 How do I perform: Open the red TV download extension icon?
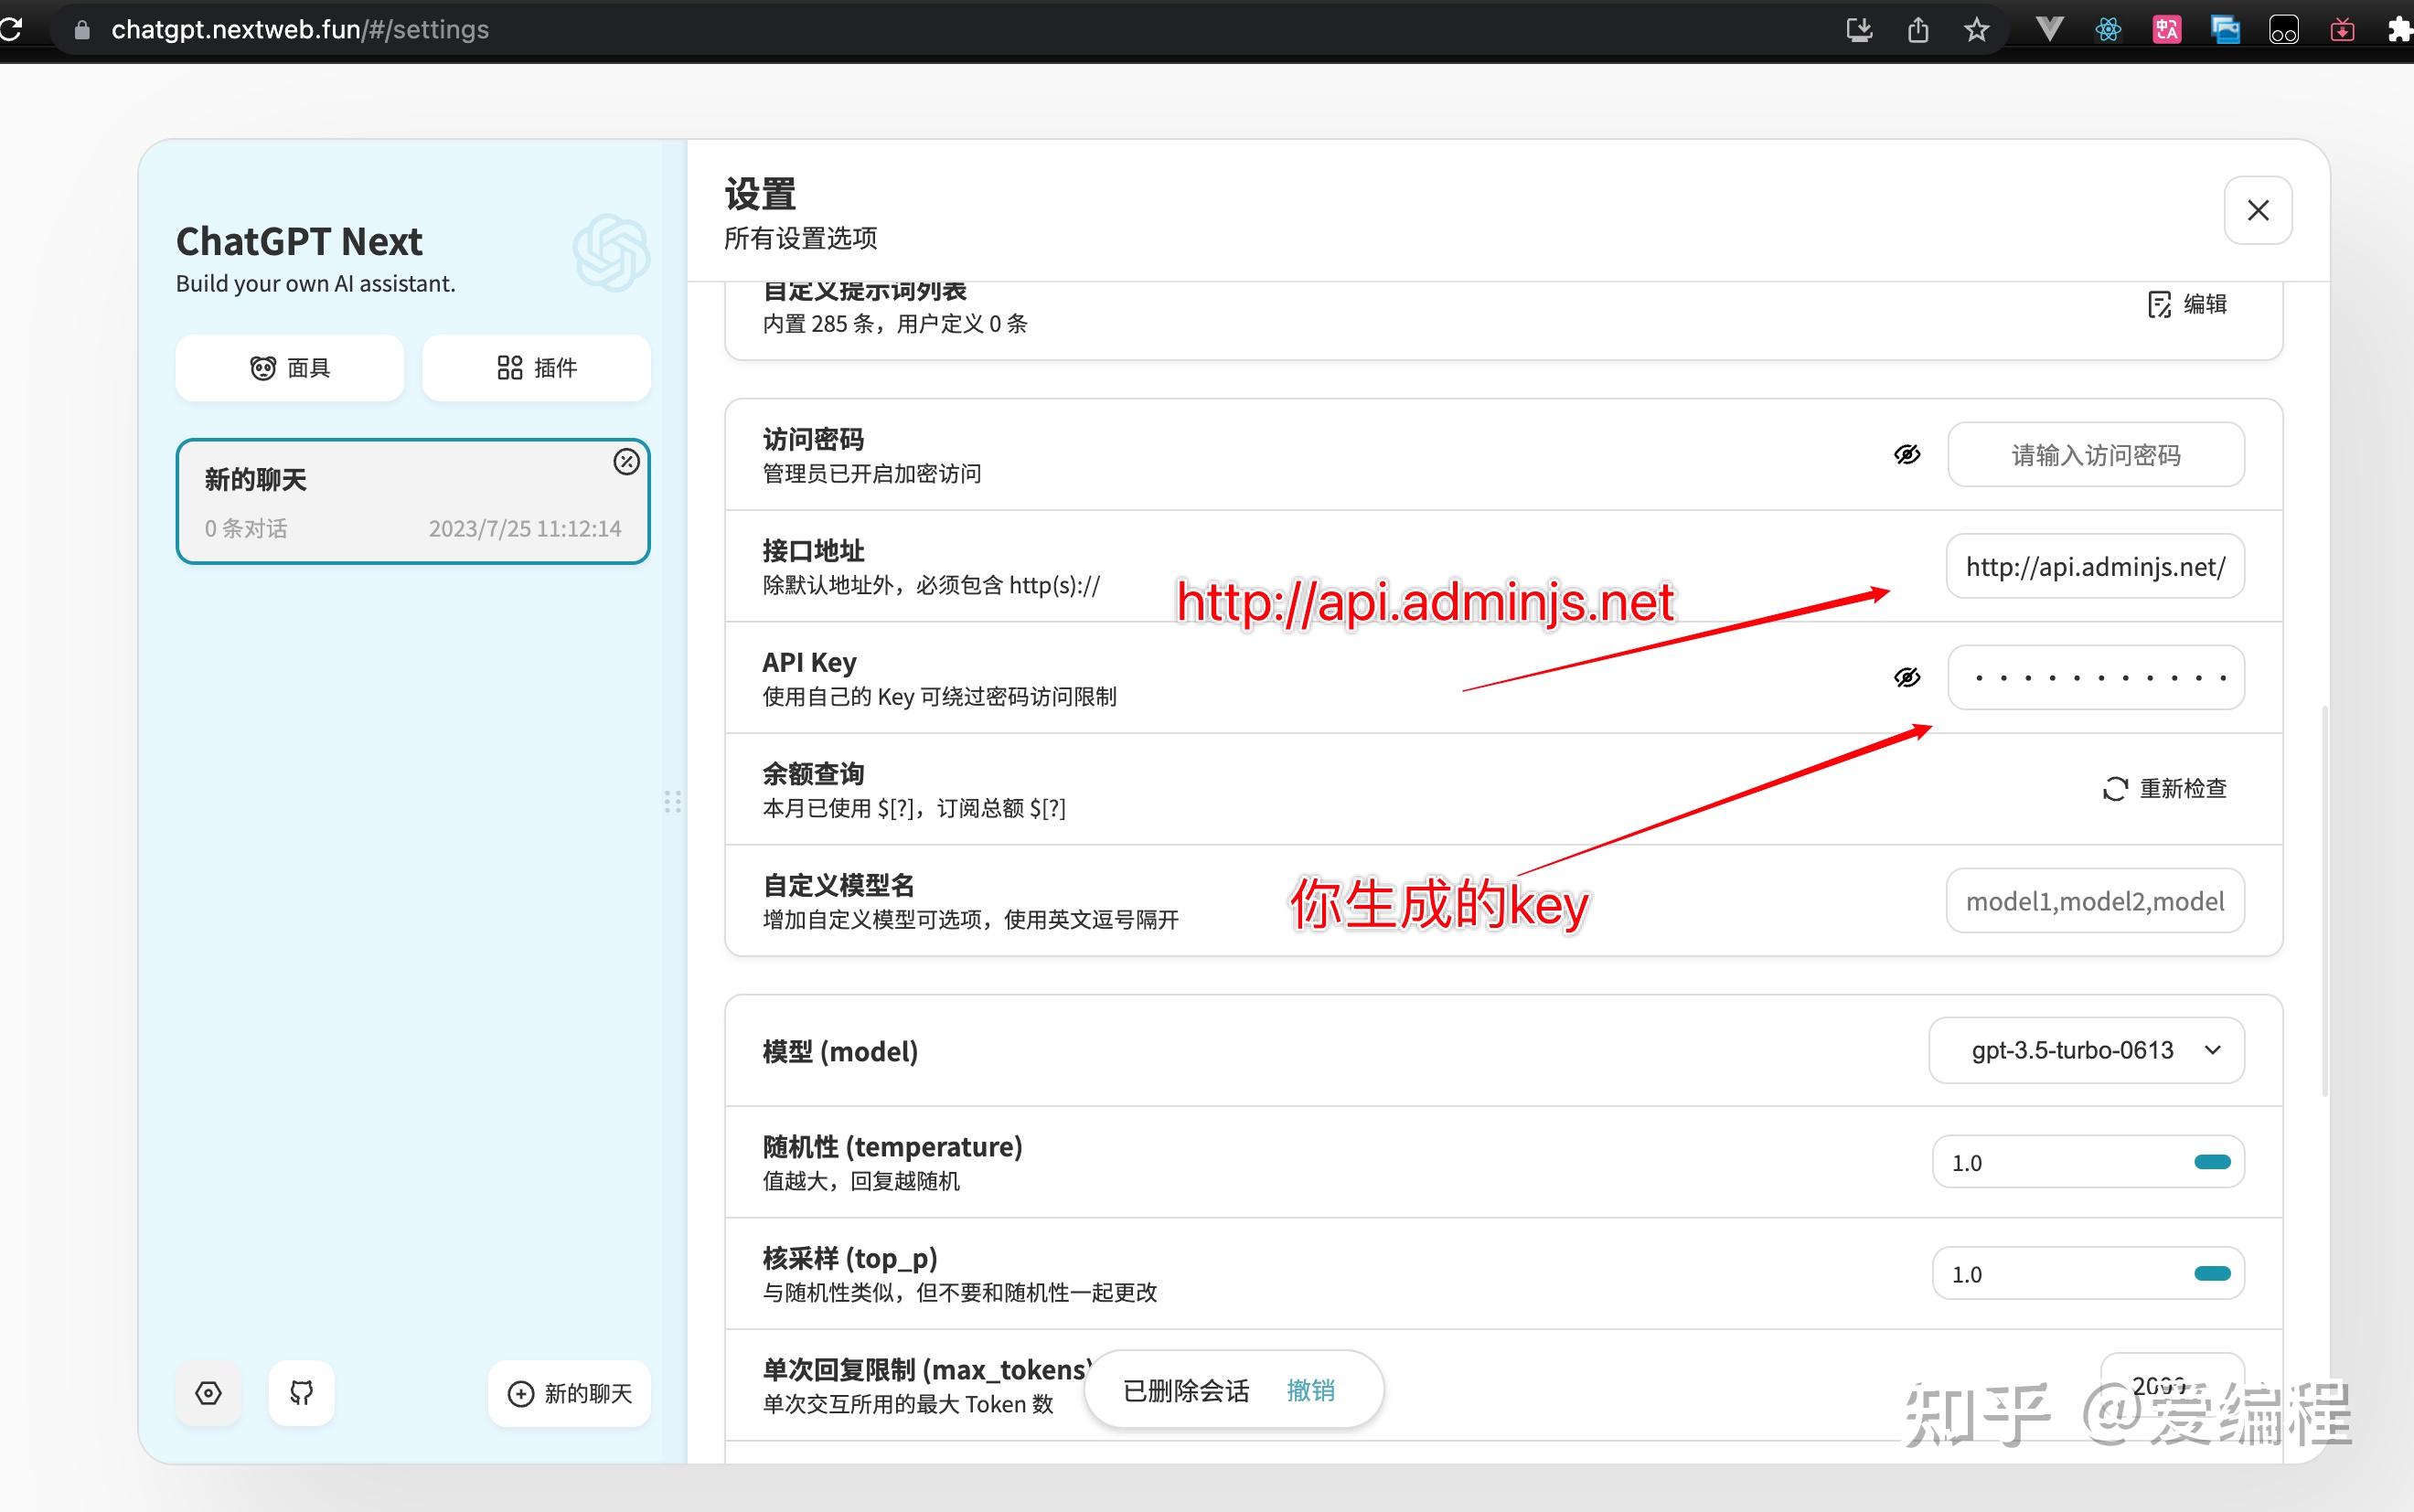[2342, 30]
